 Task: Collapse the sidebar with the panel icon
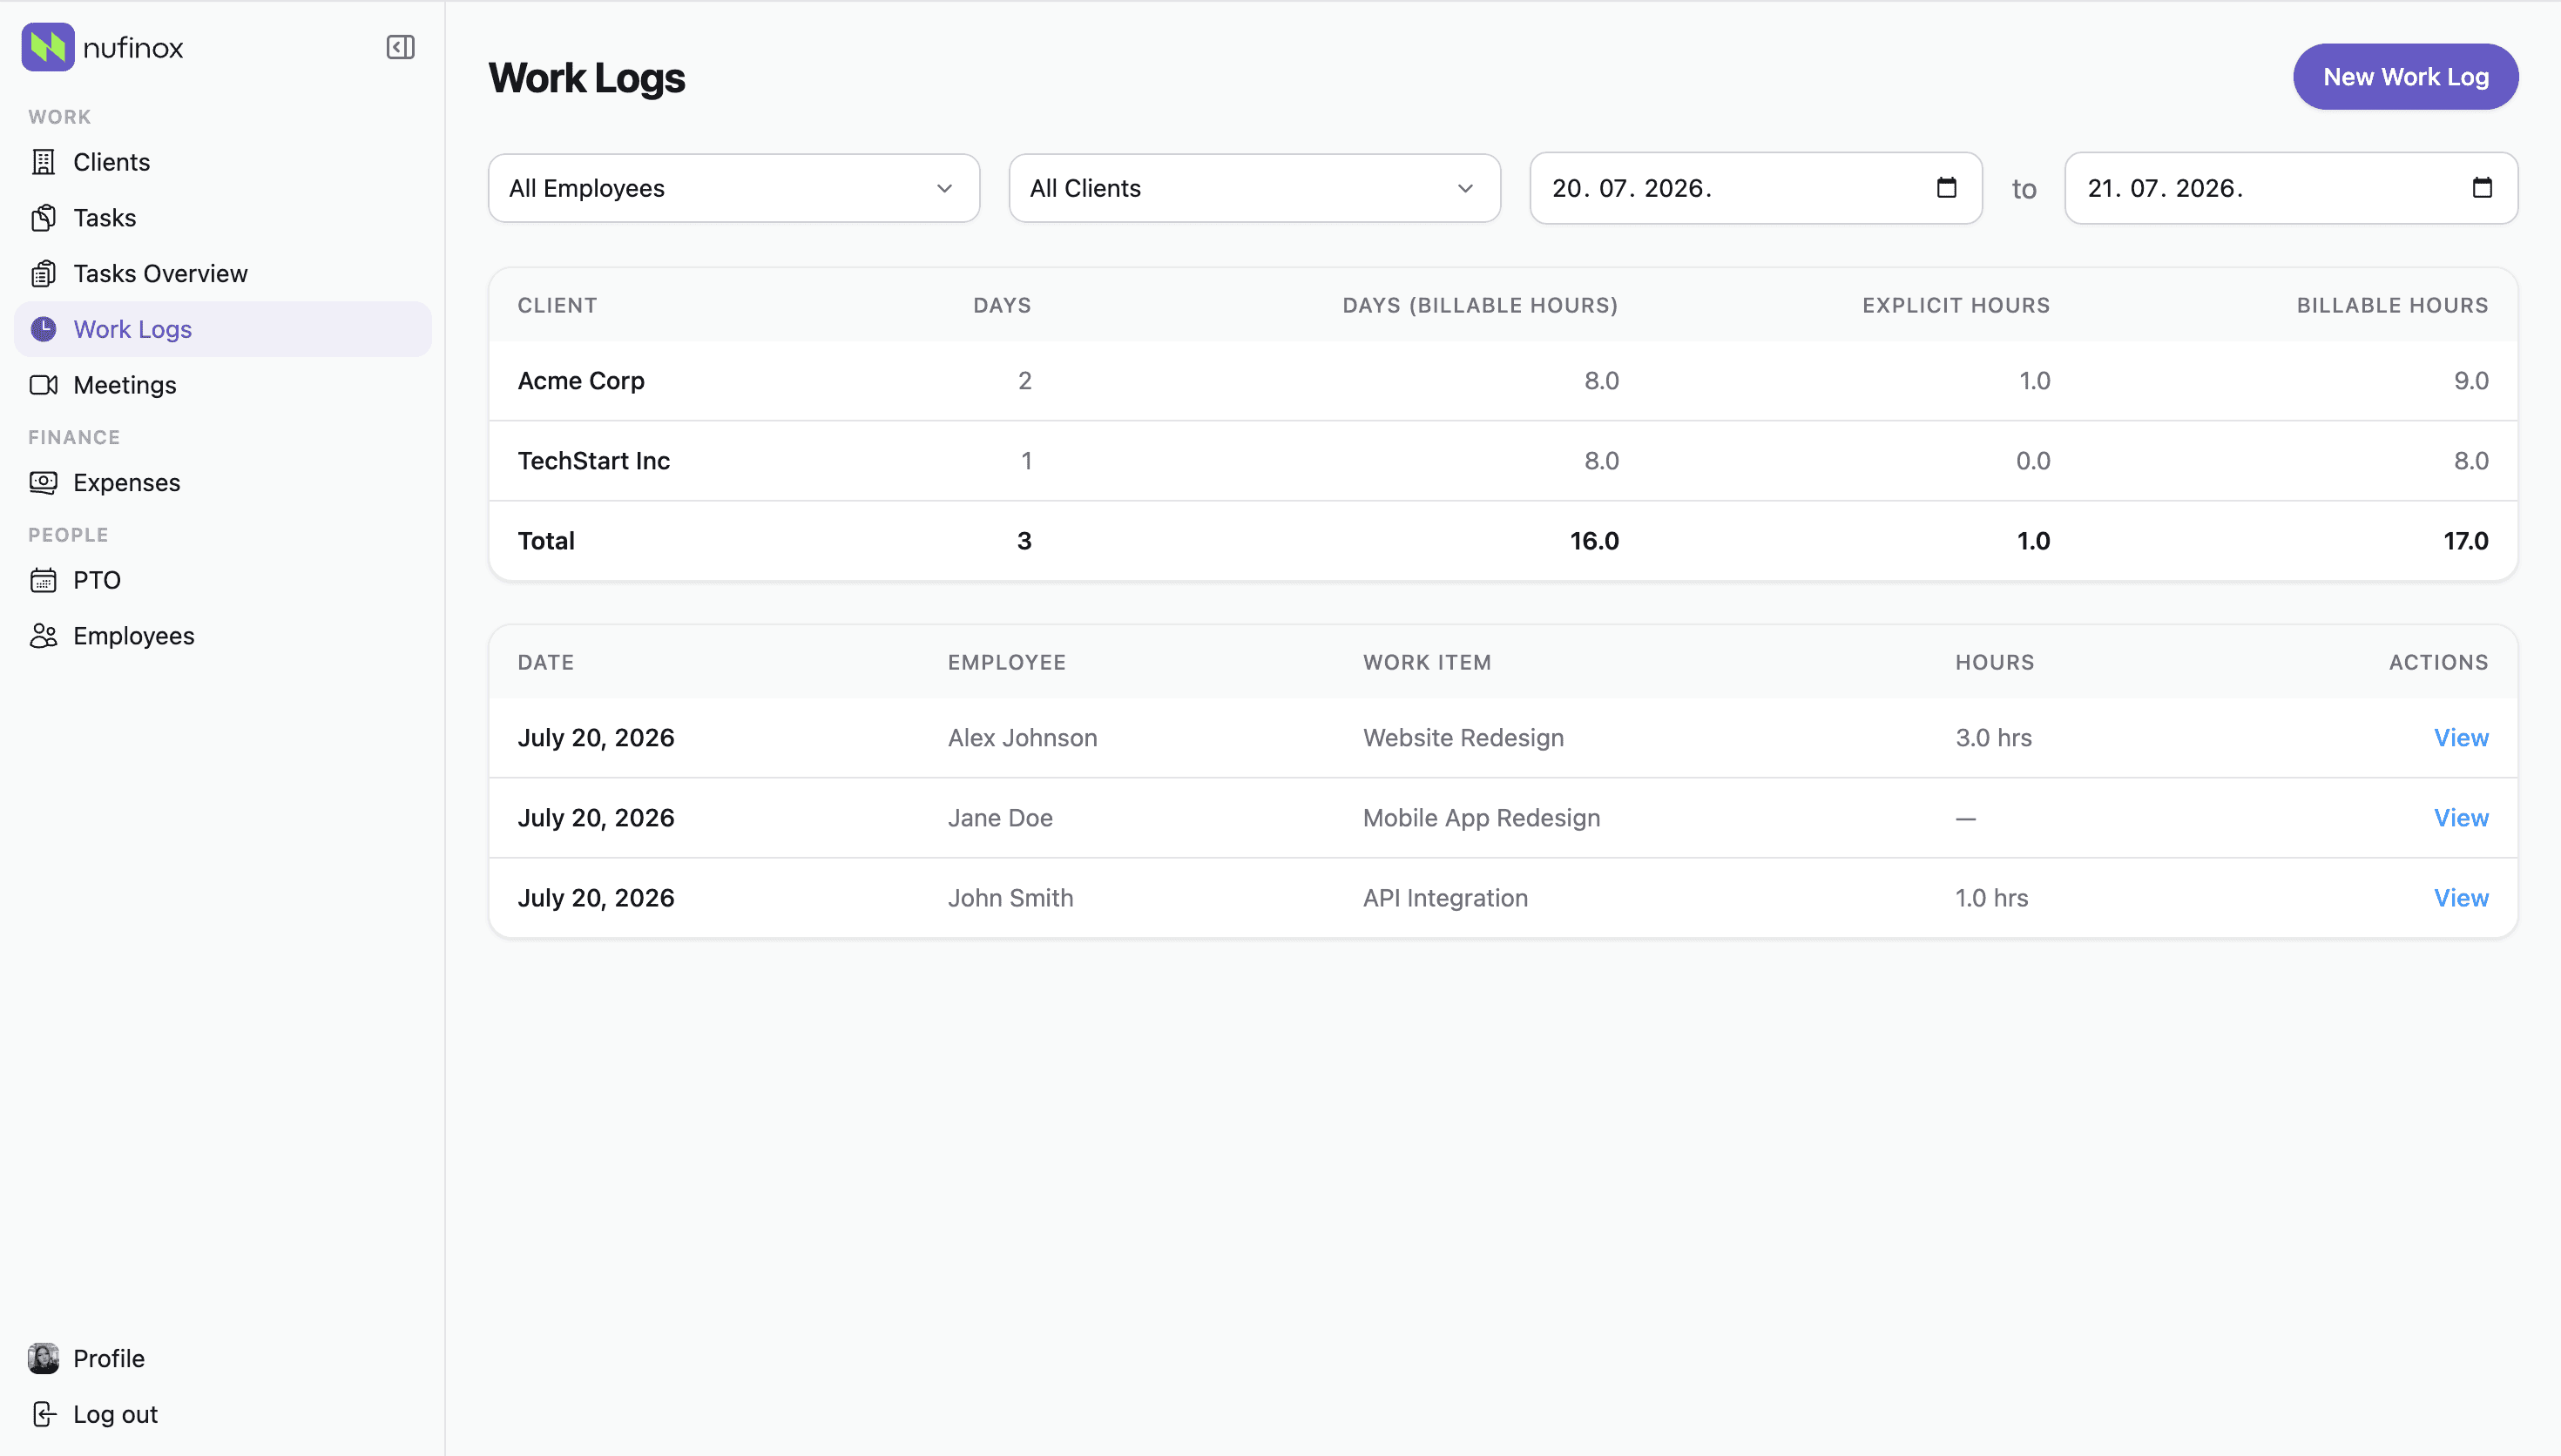(x=400, y=47)
